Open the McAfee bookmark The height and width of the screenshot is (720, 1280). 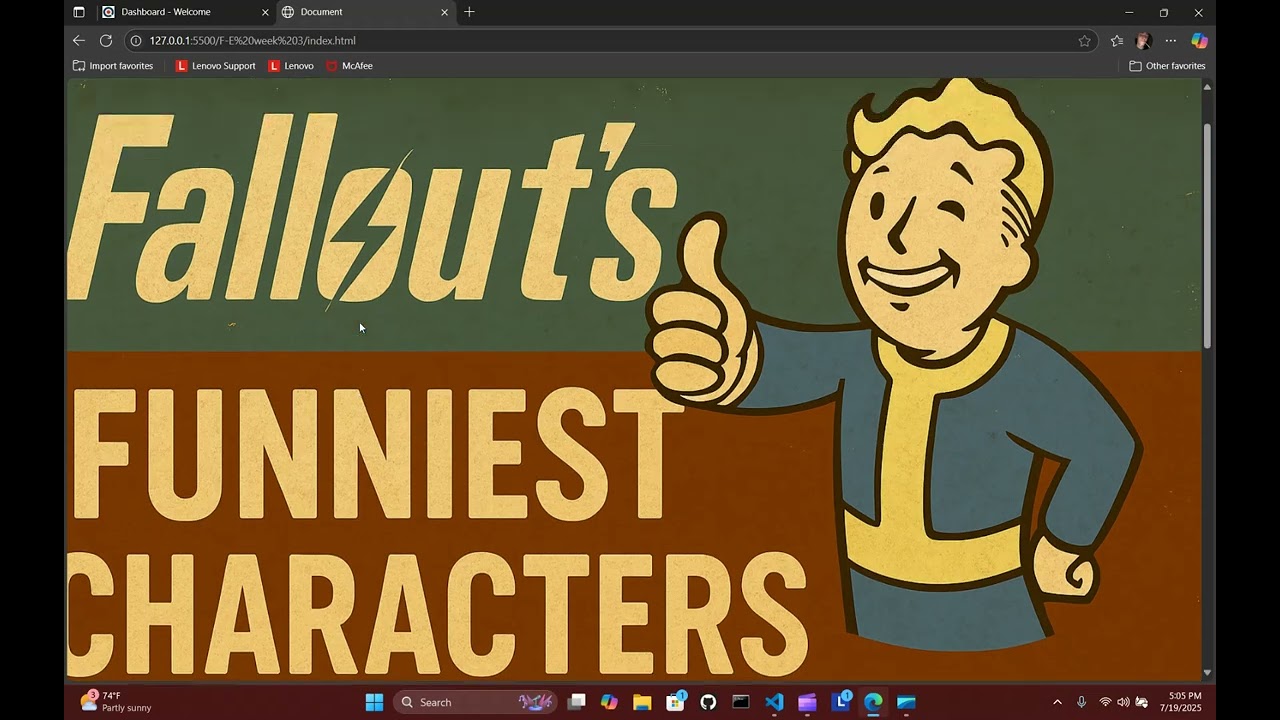[349, 66]
